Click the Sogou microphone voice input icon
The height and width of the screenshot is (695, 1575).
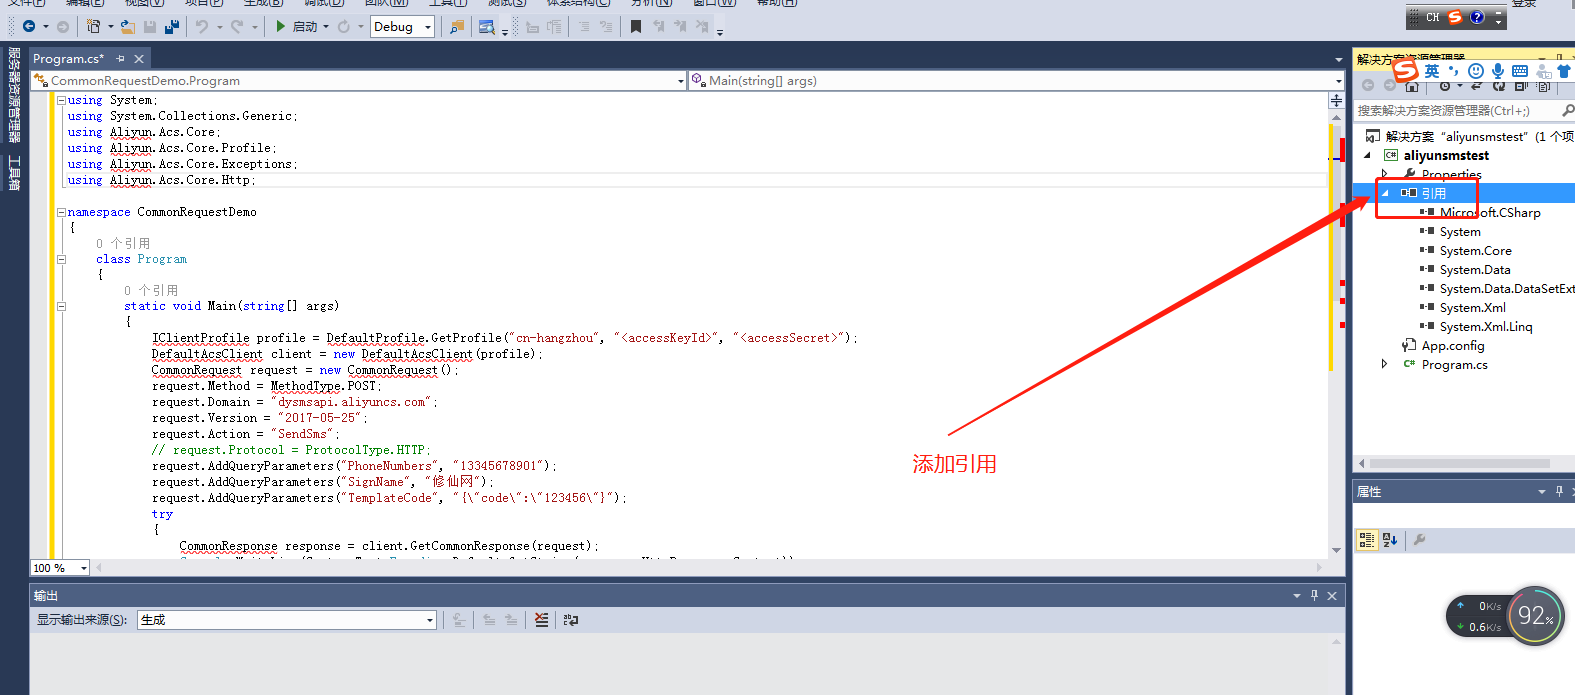1497,71
